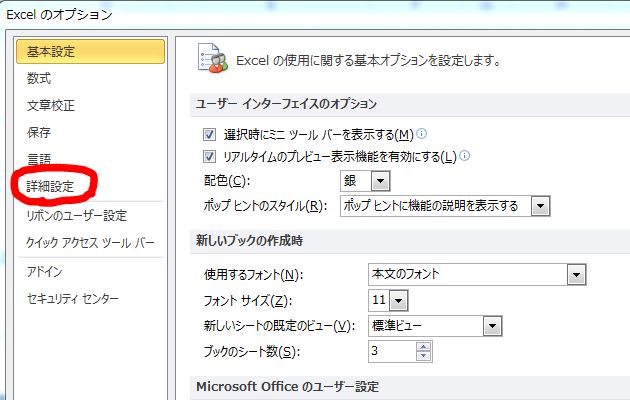Open the 使用するフォント dropdown
This screenshot has width=630, height=400.
tap(577, 275)
